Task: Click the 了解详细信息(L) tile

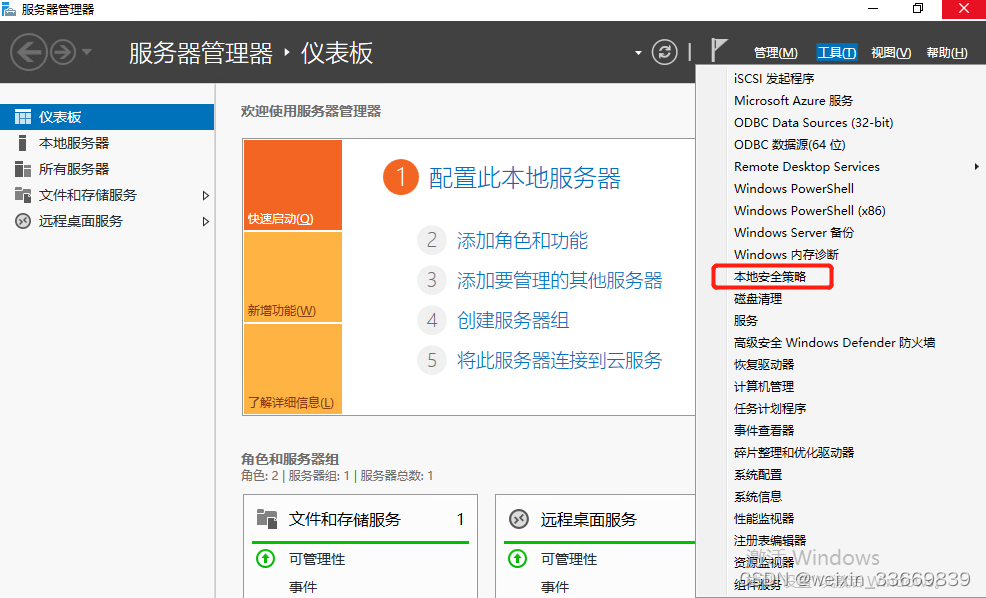Action: [x=293, y=369]
